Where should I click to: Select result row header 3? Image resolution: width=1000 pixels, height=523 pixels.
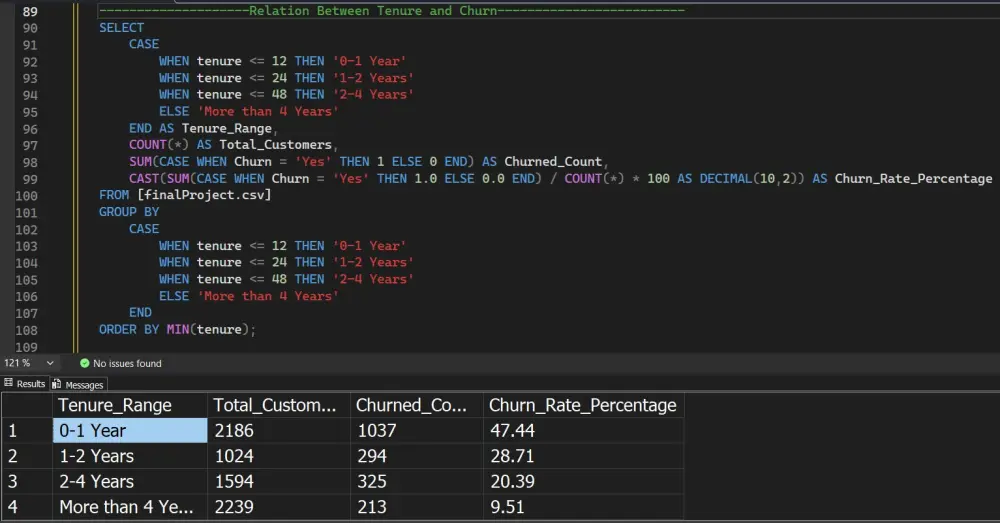click(x=27, y=482)
